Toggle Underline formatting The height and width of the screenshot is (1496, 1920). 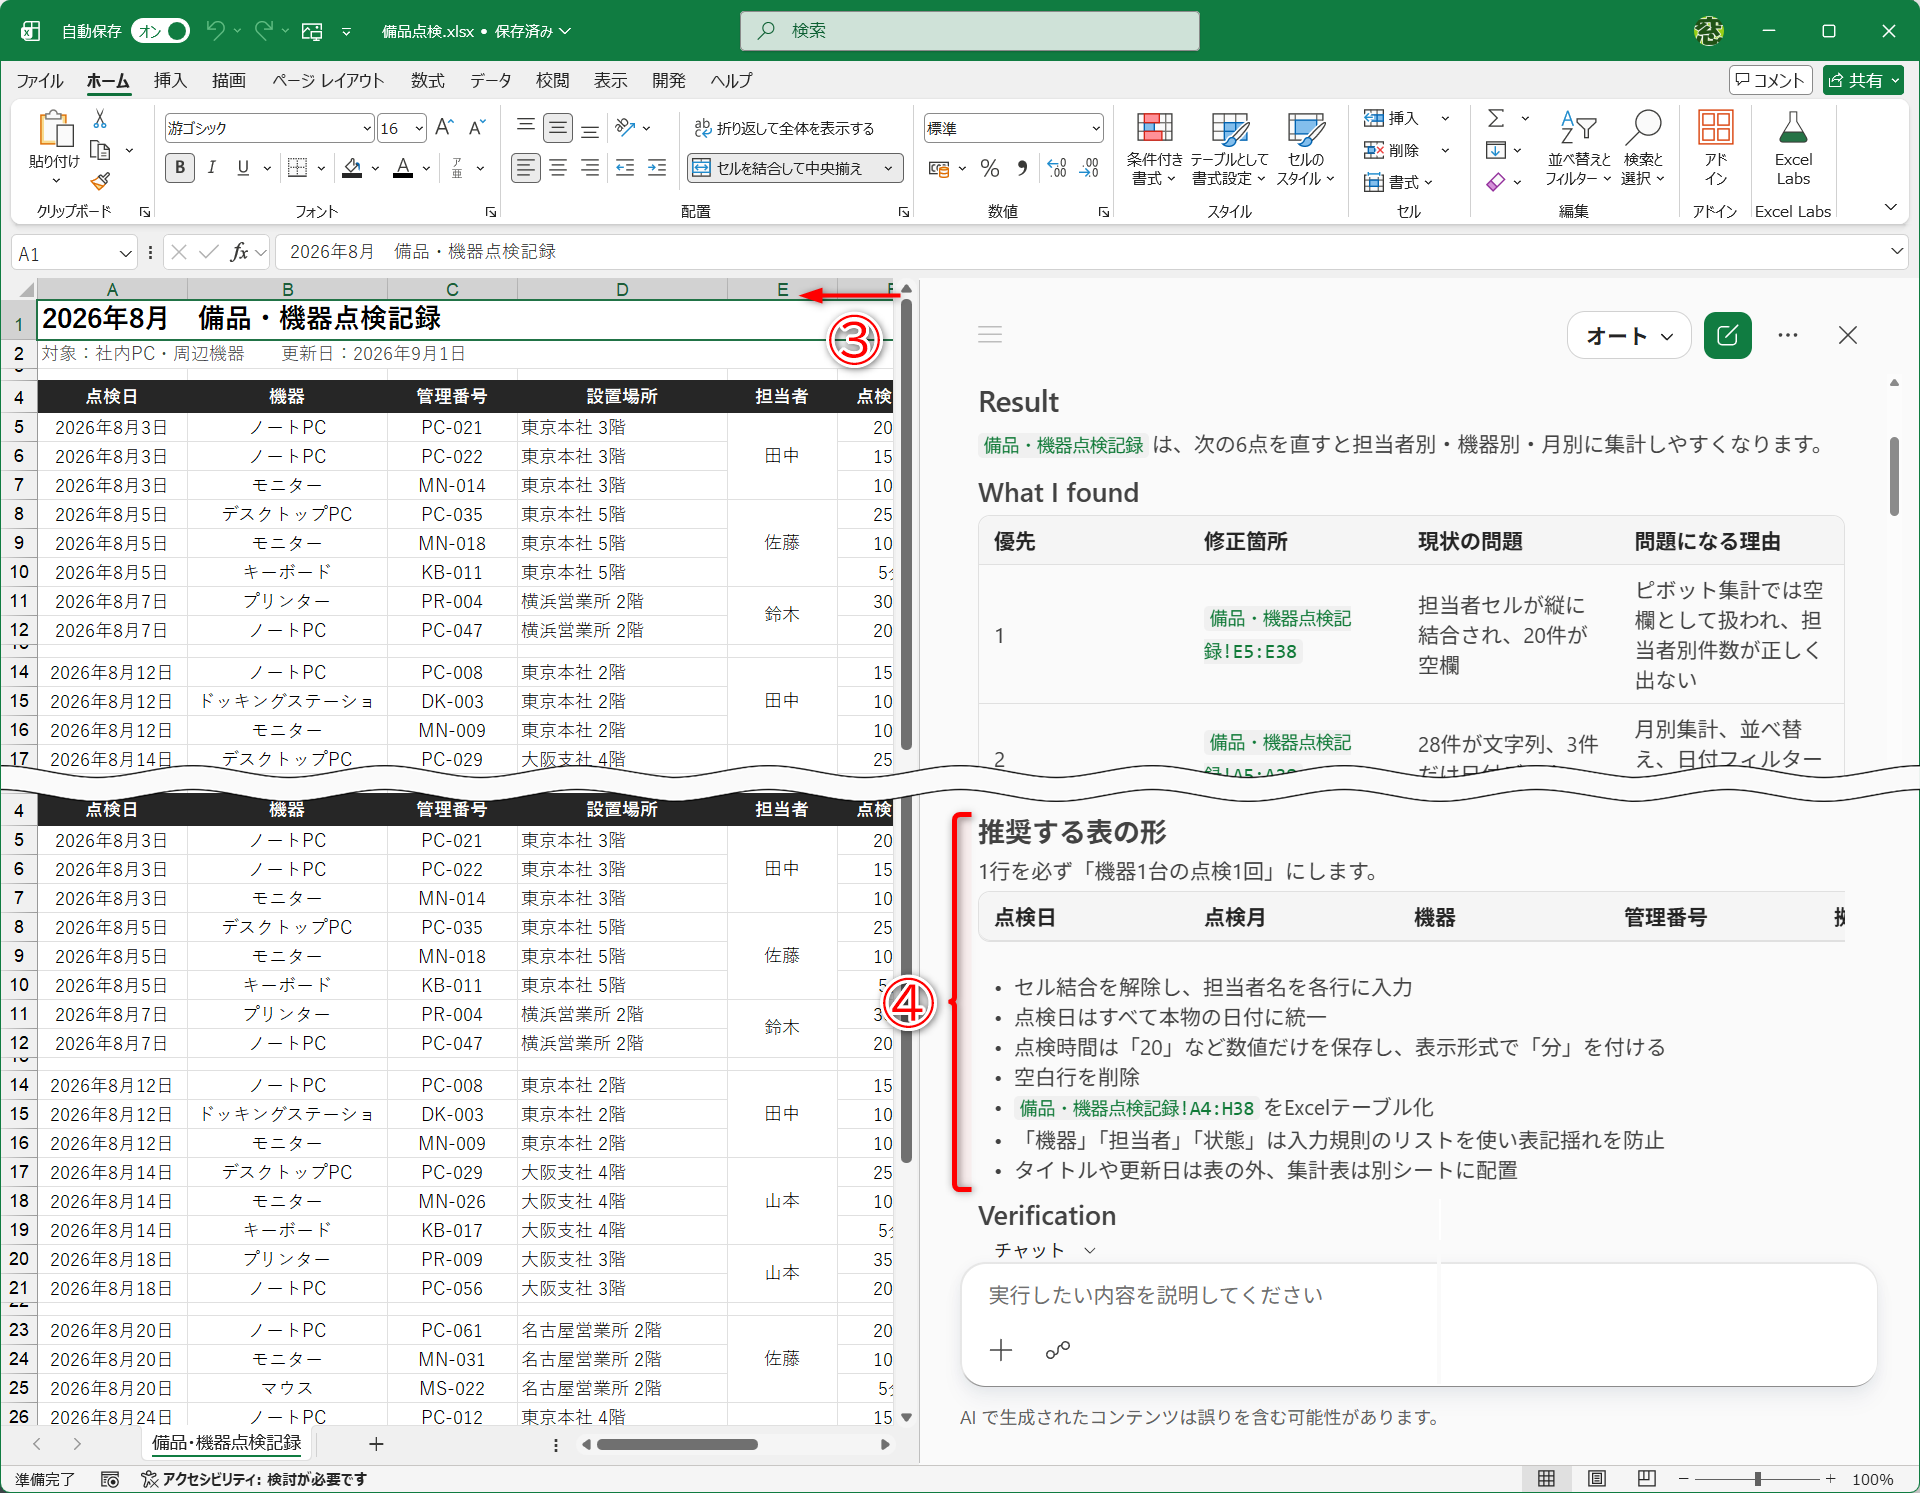click(243, 168)
